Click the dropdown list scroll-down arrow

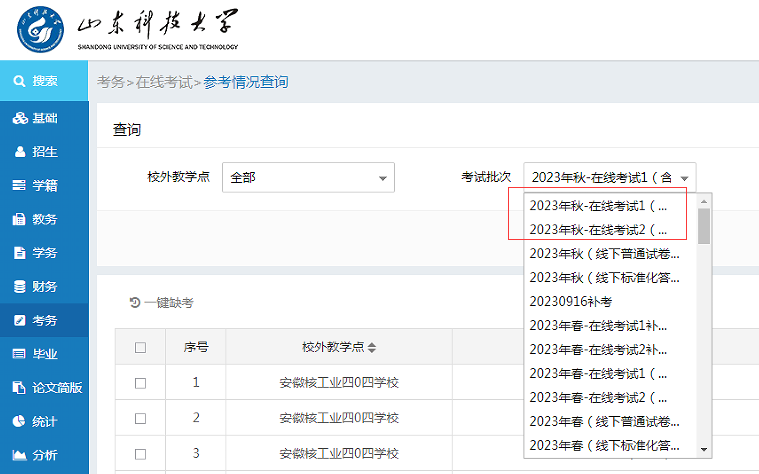704,450
